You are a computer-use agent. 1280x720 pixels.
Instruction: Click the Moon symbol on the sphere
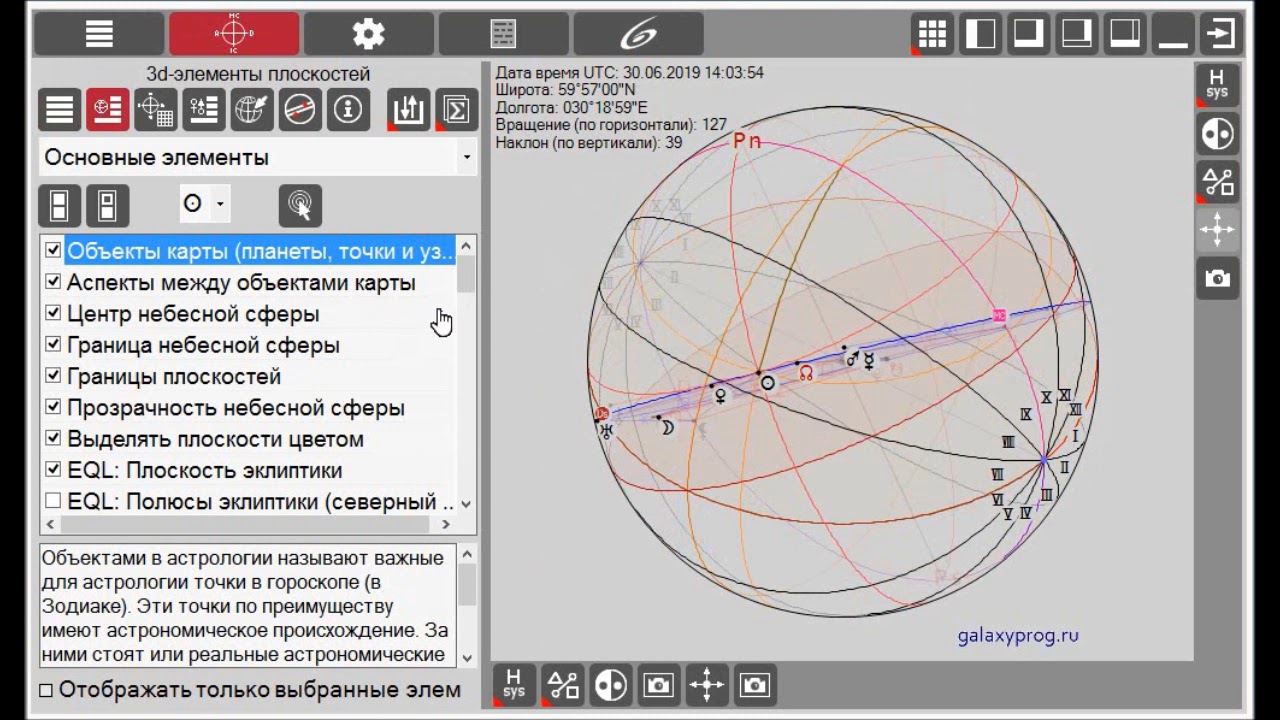tap(667, 427)
